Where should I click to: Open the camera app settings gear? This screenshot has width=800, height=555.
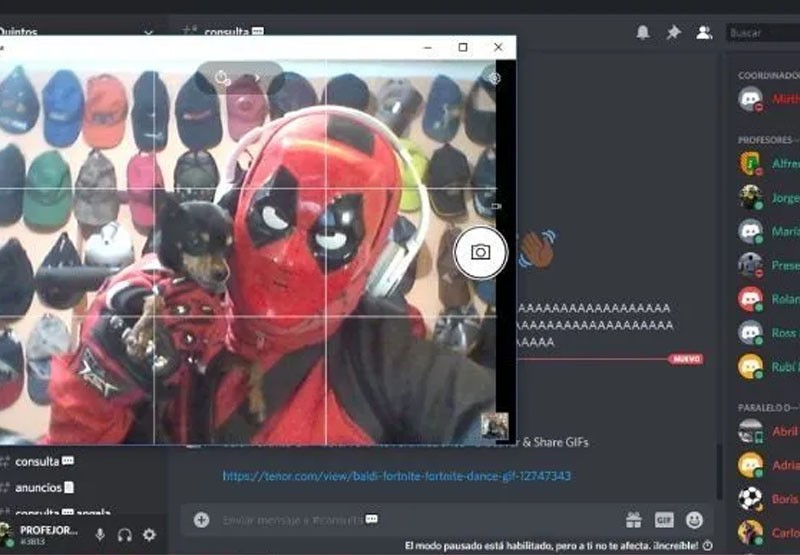click(493, 78)
